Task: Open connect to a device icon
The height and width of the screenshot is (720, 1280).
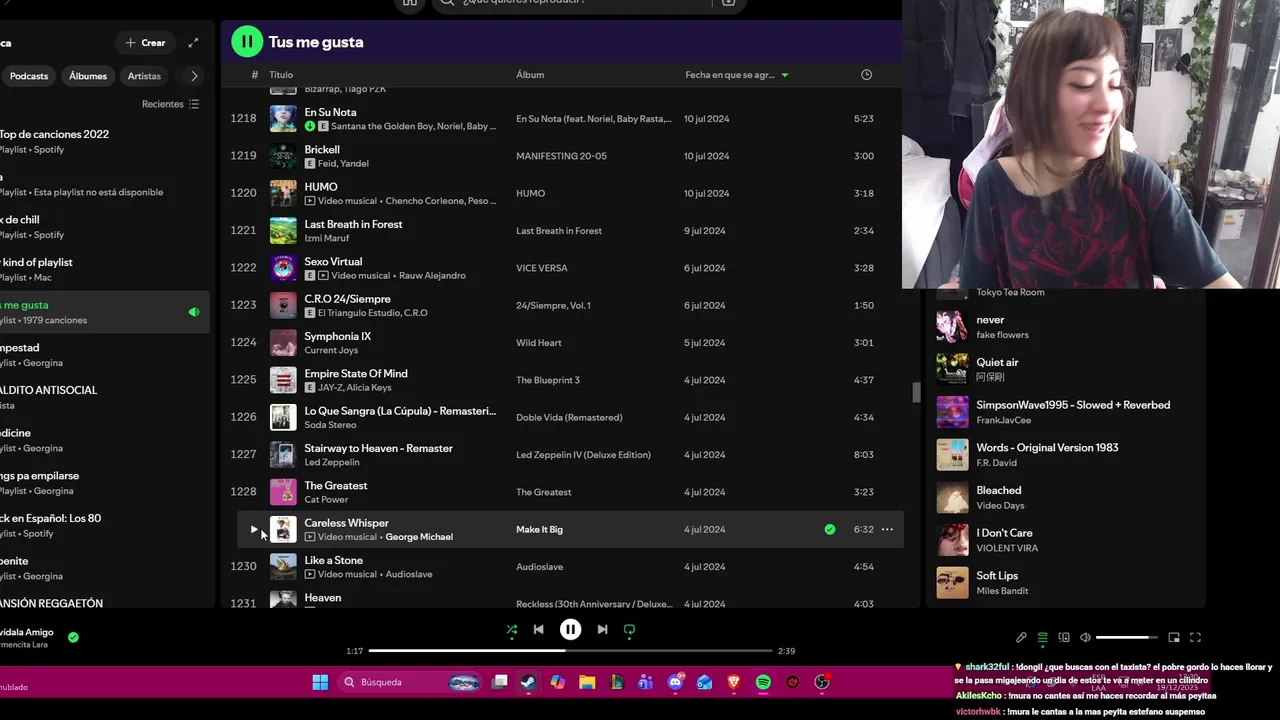Action: coord(1064,637)
